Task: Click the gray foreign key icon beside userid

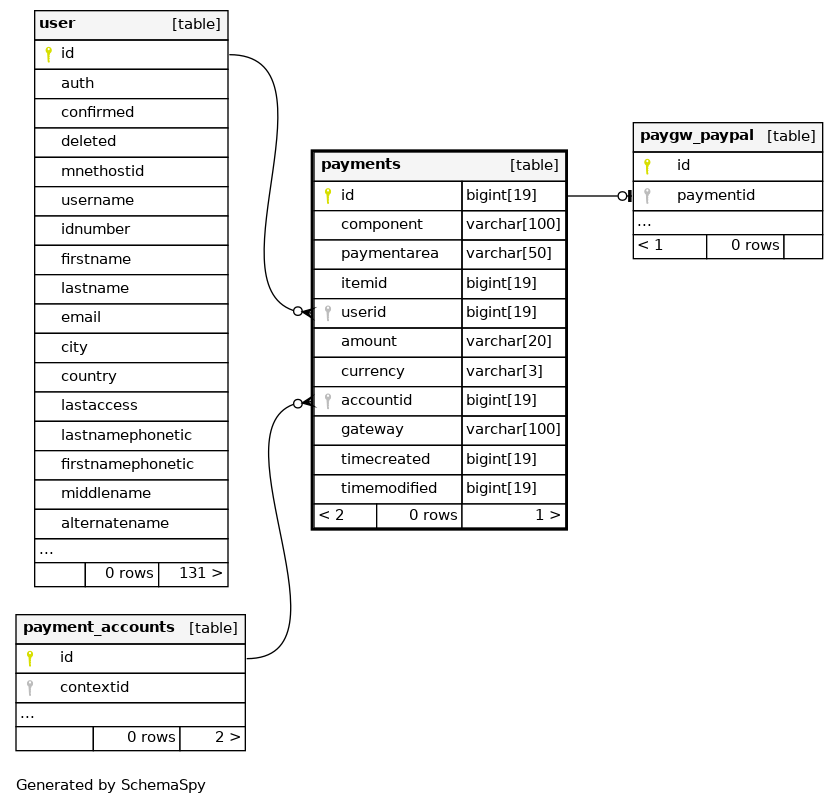Action: click(327, 313)
